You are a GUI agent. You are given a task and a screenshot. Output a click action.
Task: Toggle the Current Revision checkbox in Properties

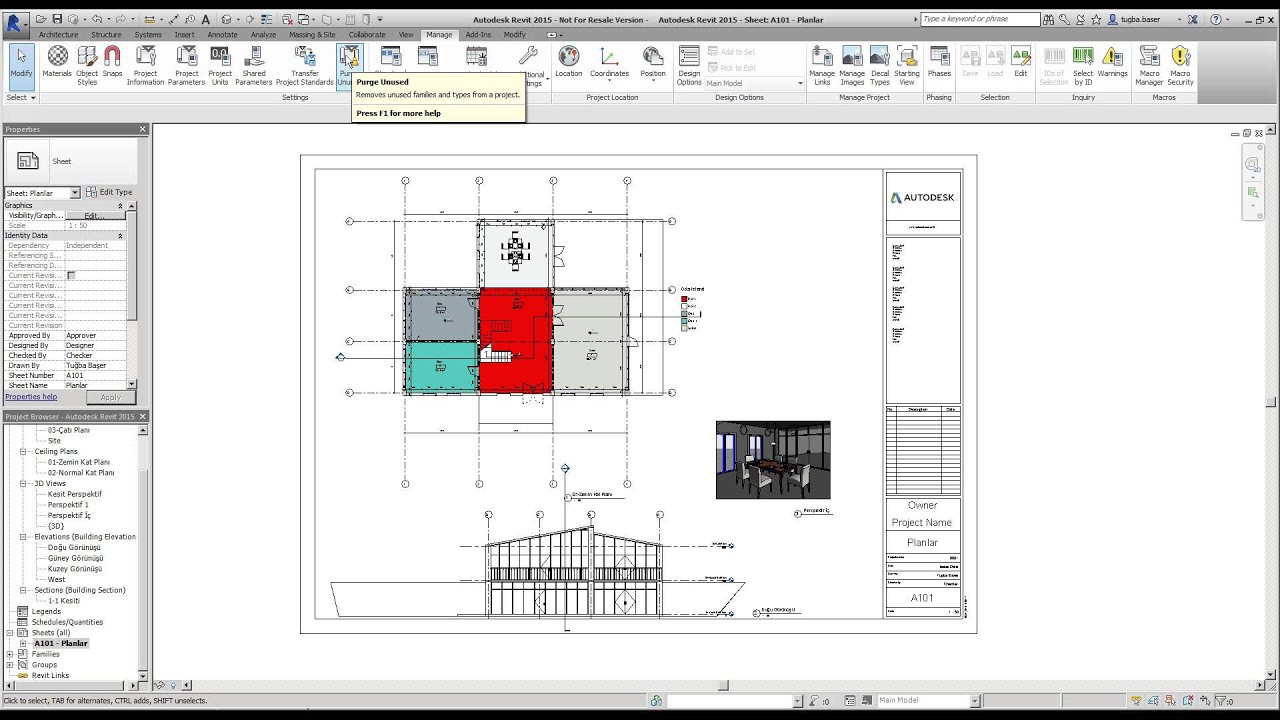click(x=71, y=275)
